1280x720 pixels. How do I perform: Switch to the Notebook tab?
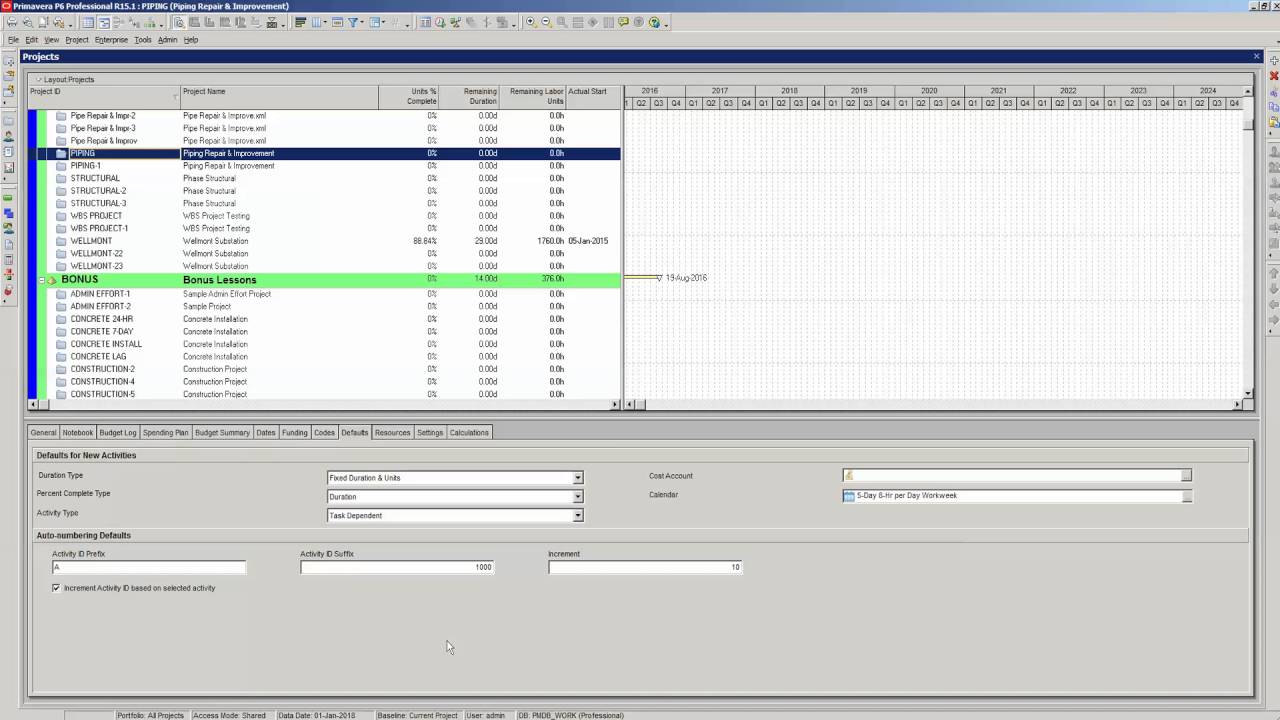click(77, 433)
